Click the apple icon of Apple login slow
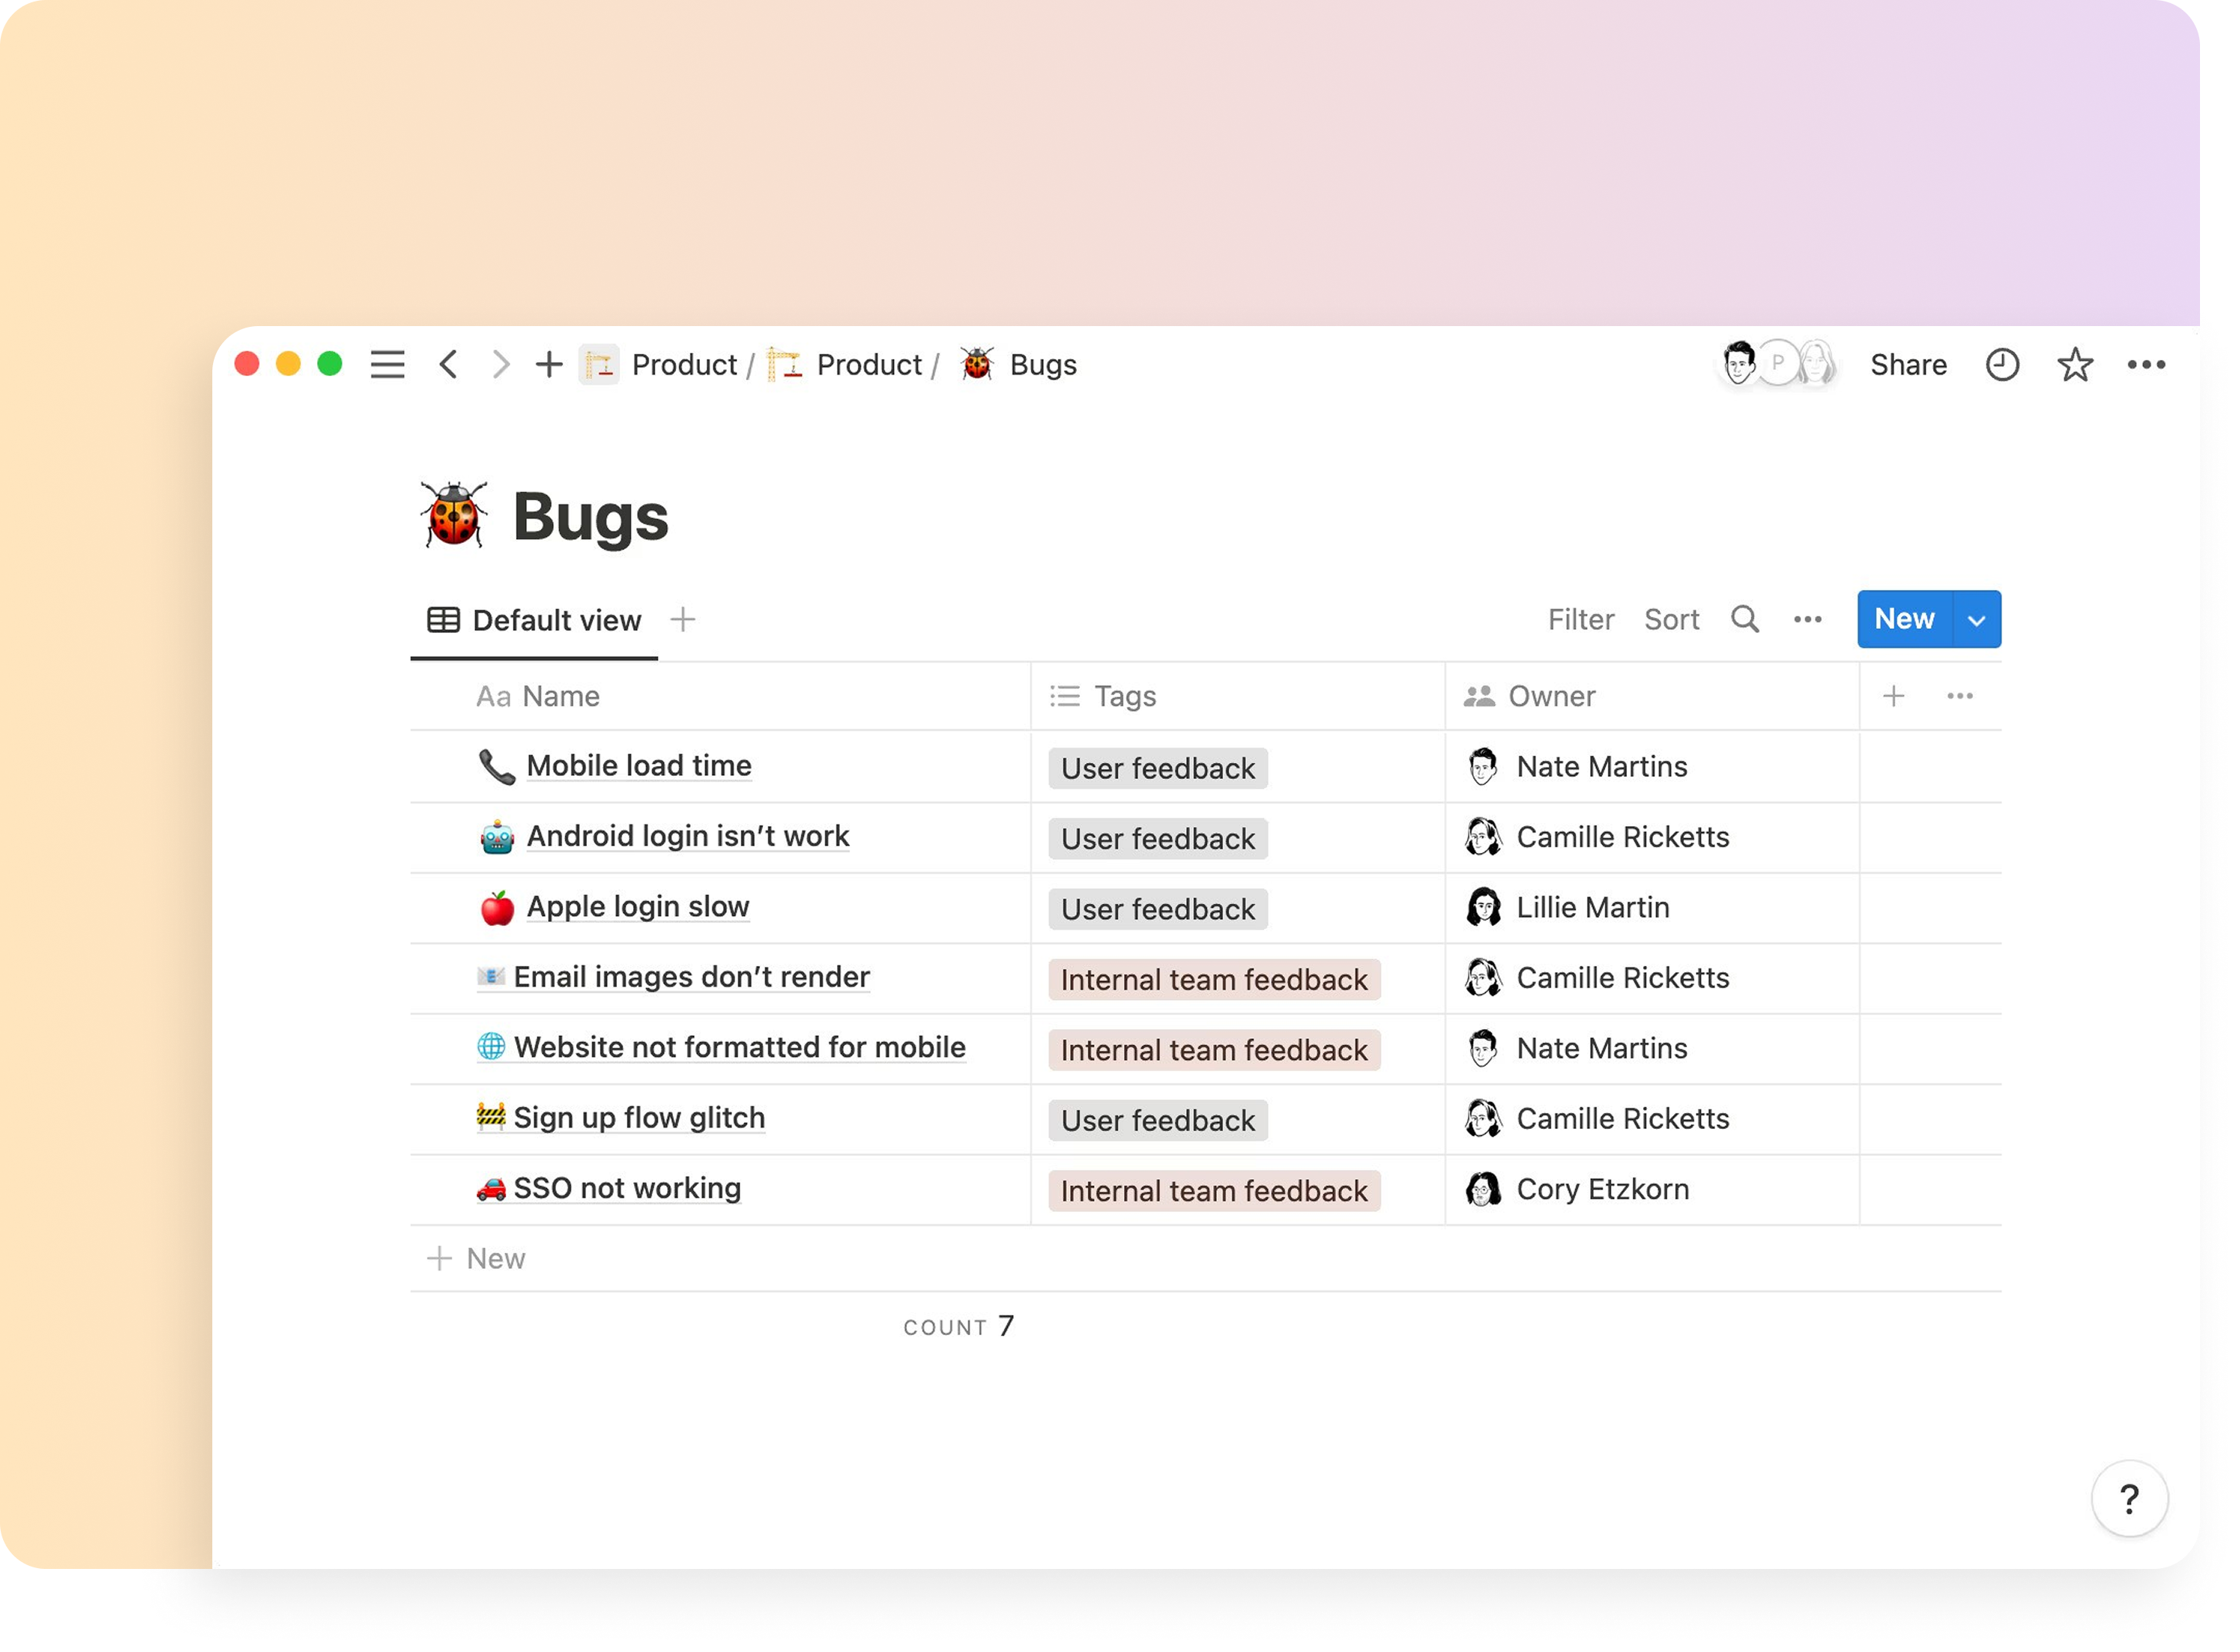The height and width of the screenshot is (1652, 2240). [x=497, y=908]
